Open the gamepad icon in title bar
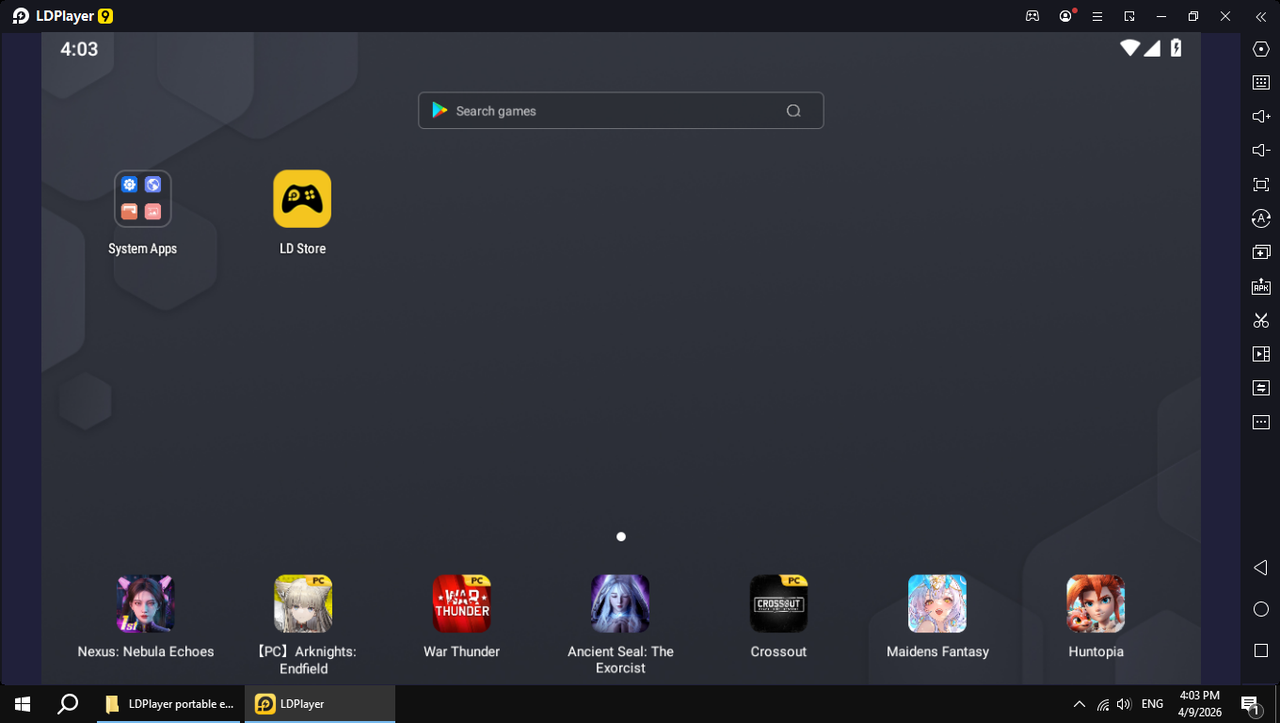Screen dimensions: 1280x723 pos(1033,16)
